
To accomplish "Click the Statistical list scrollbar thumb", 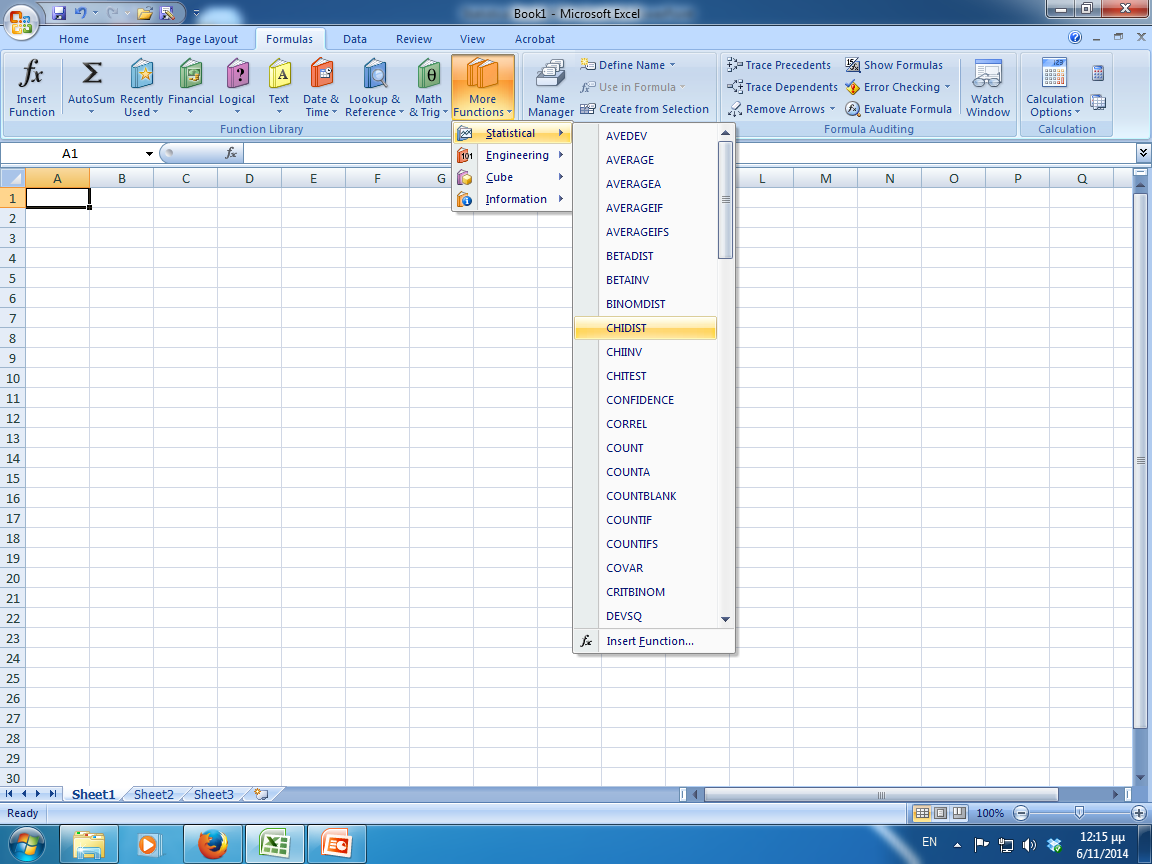I will 725,199.
